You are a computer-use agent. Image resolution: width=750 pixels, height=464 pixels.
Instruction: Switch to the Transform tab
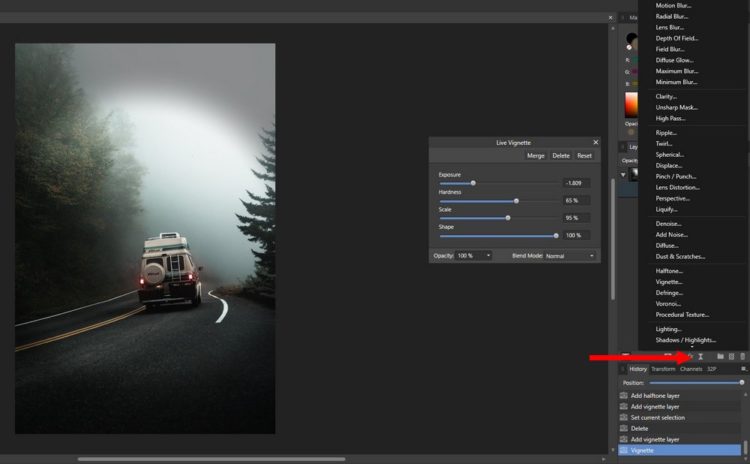[x=663, y=369]
